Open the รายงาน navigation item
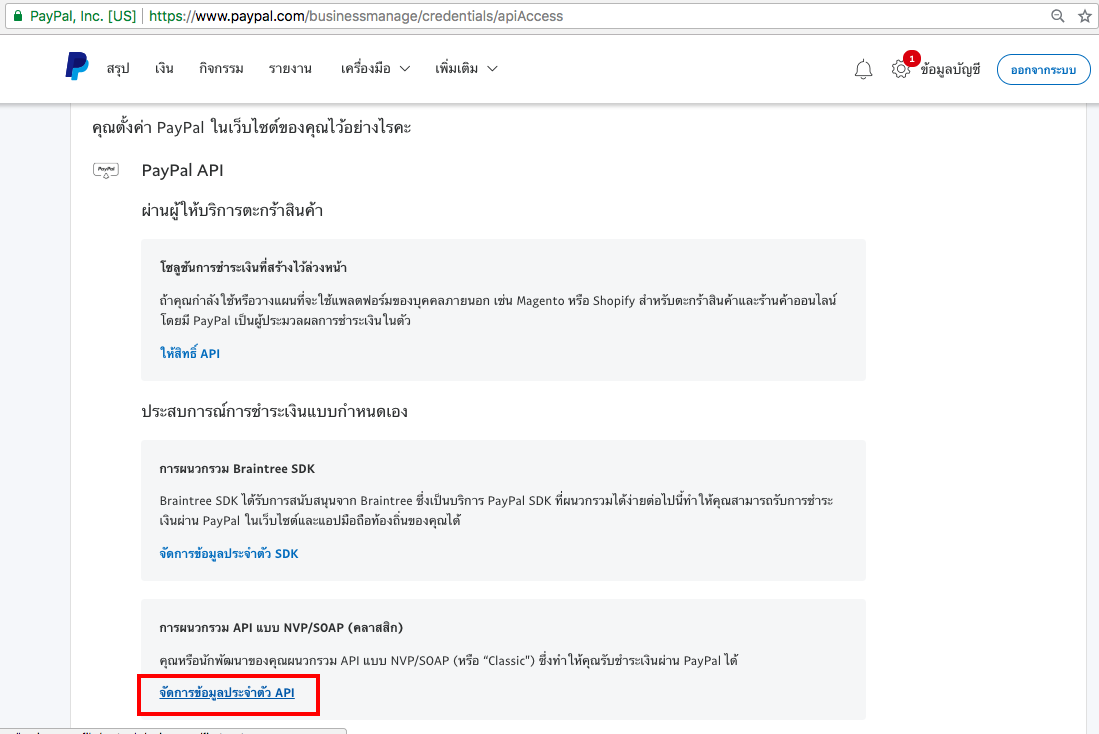Screen dimensions: 1099x734 [x=290, y=68]
